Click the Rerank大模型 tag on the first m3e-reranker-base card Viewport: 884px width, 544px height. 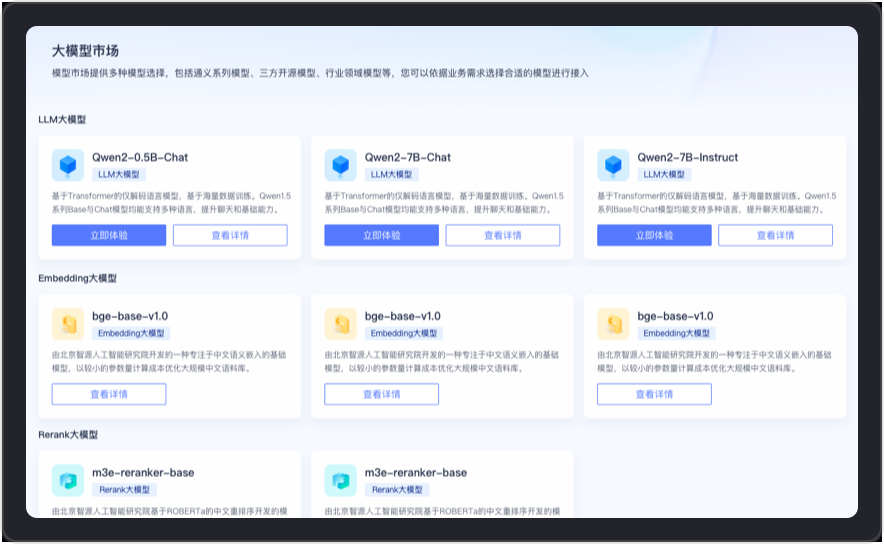tap(125, 490)
